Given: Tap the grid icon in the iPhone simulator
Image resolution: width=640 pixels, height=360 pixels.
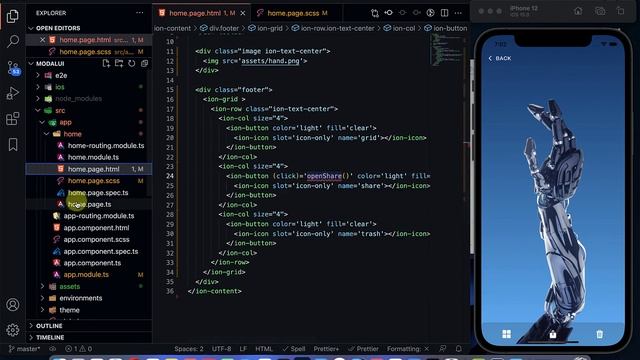Looking at the screenshot, I should tap(507, 334).
